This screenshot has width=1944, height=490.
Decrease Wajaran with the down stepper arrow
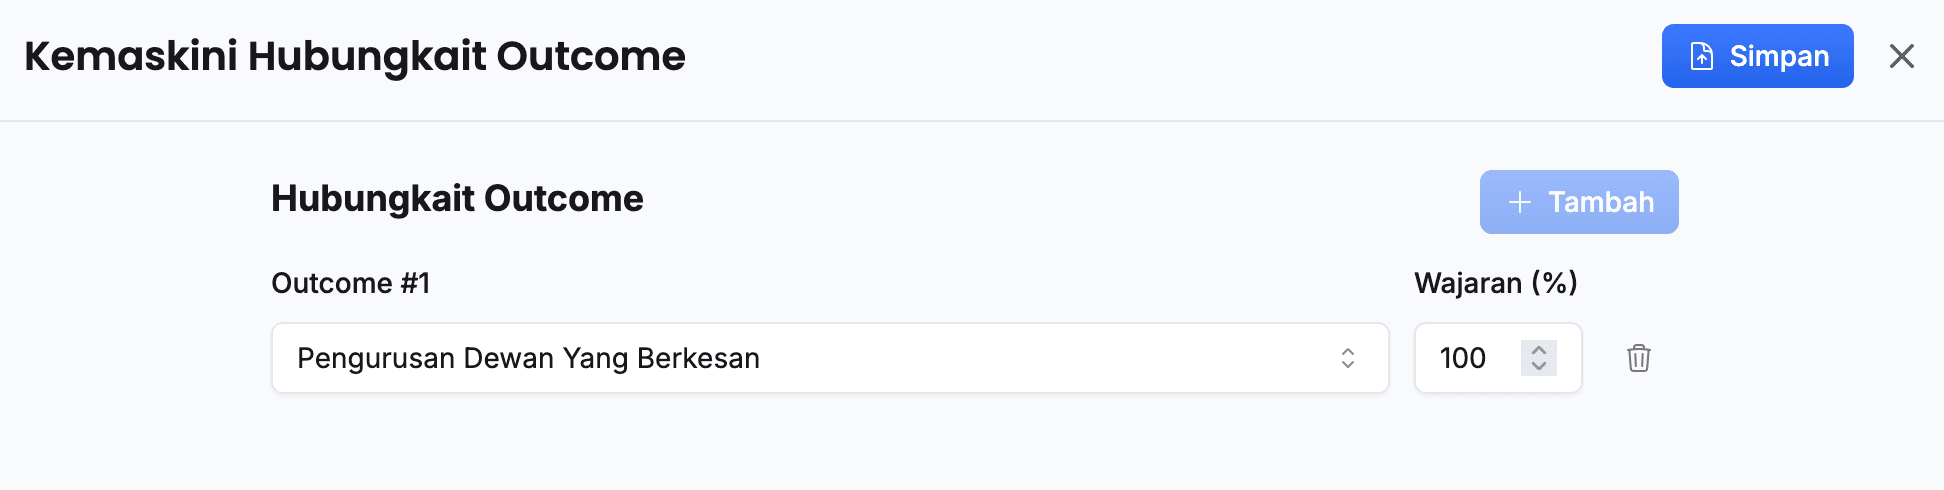[x=1539, y=367]
